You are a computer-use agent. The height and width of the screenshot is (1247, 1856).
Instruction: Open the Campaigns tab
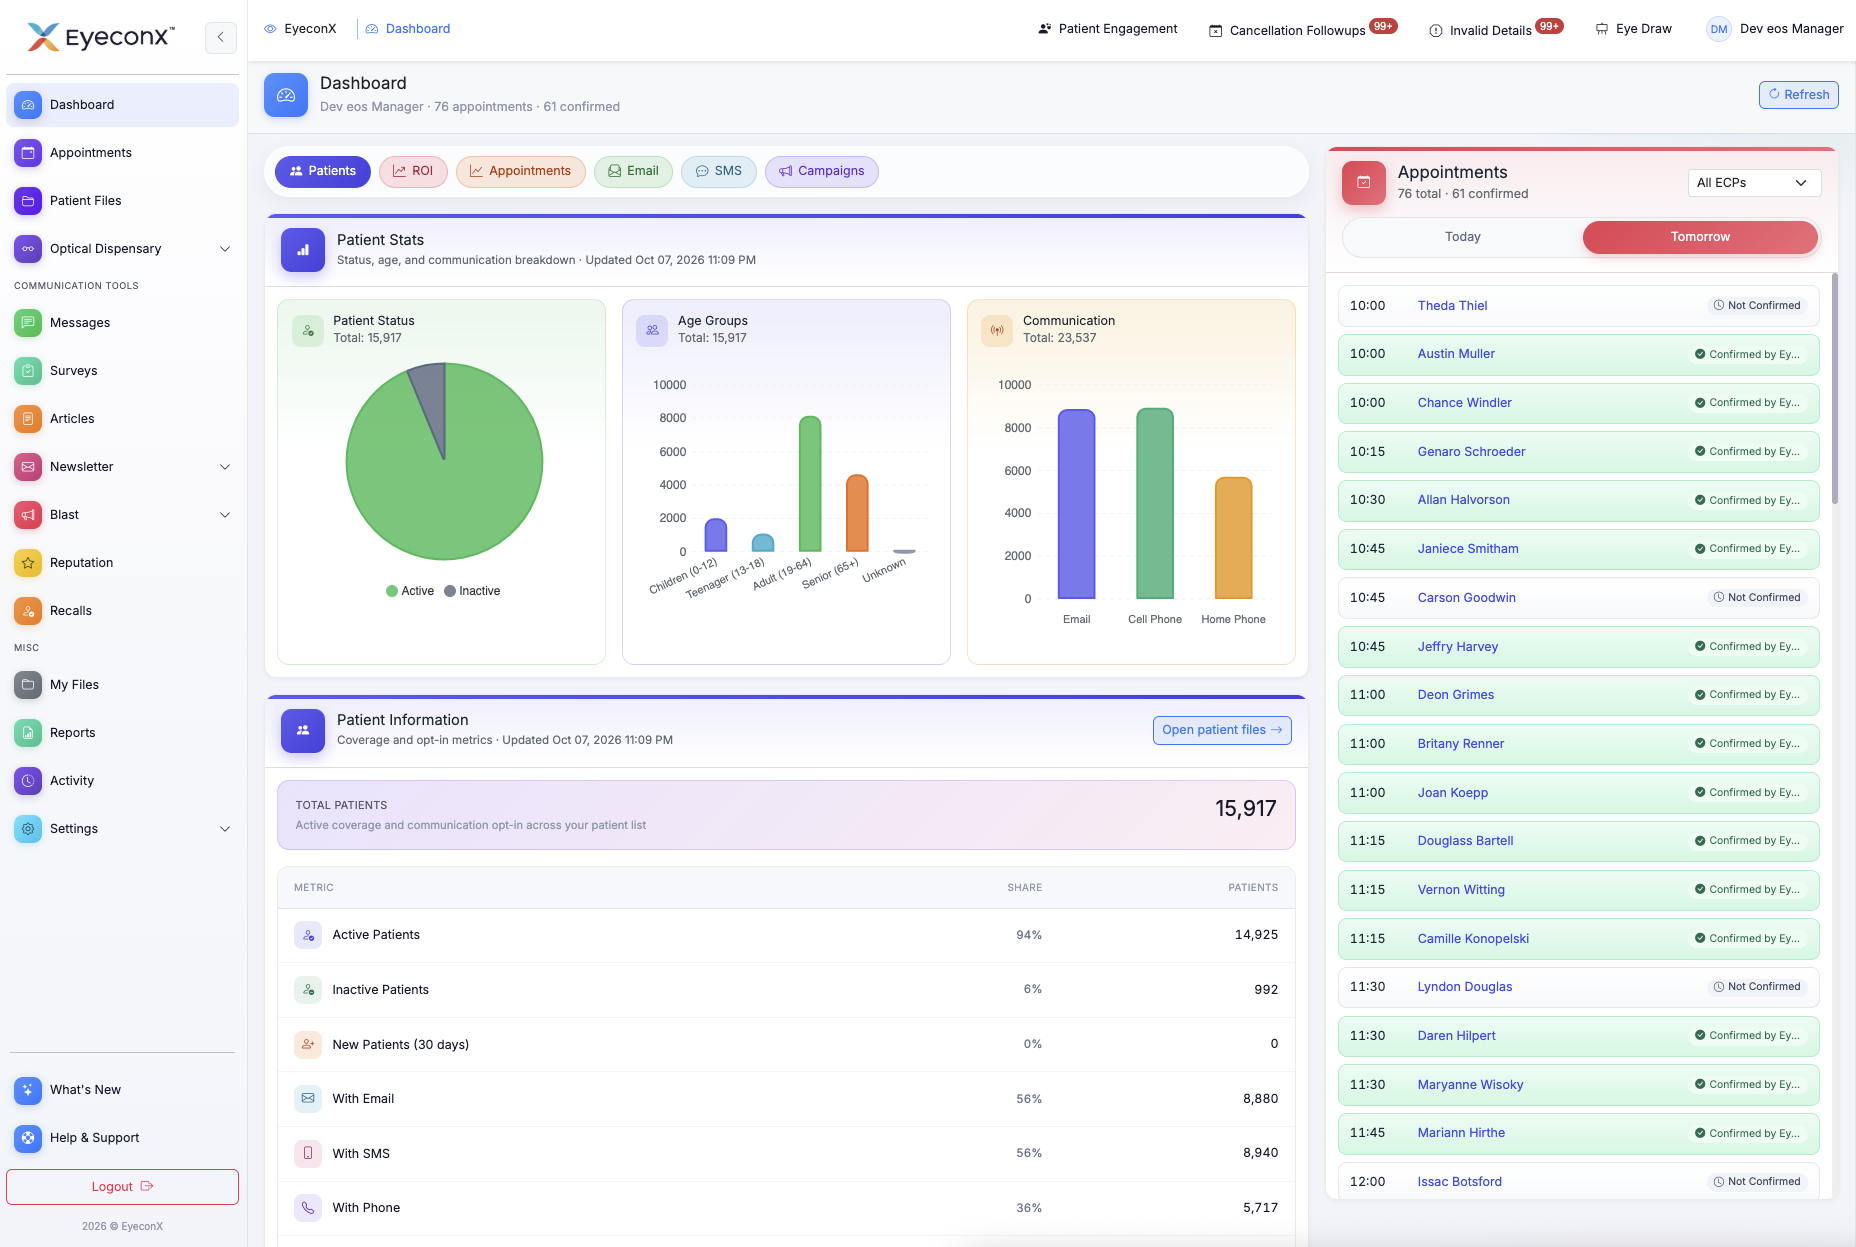(x=821, y=171)
